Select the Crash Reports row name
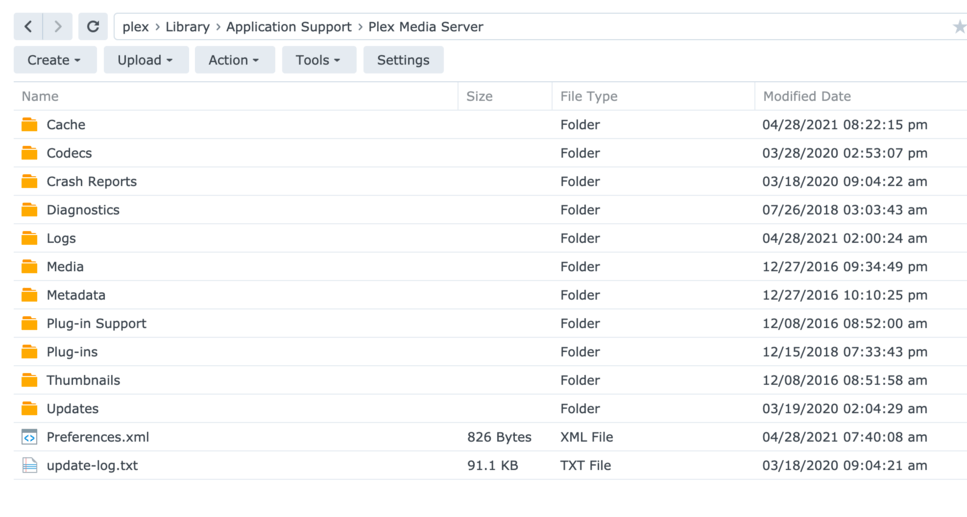The width and height of the screenshot is (967, 517). (x=92, y=181)
